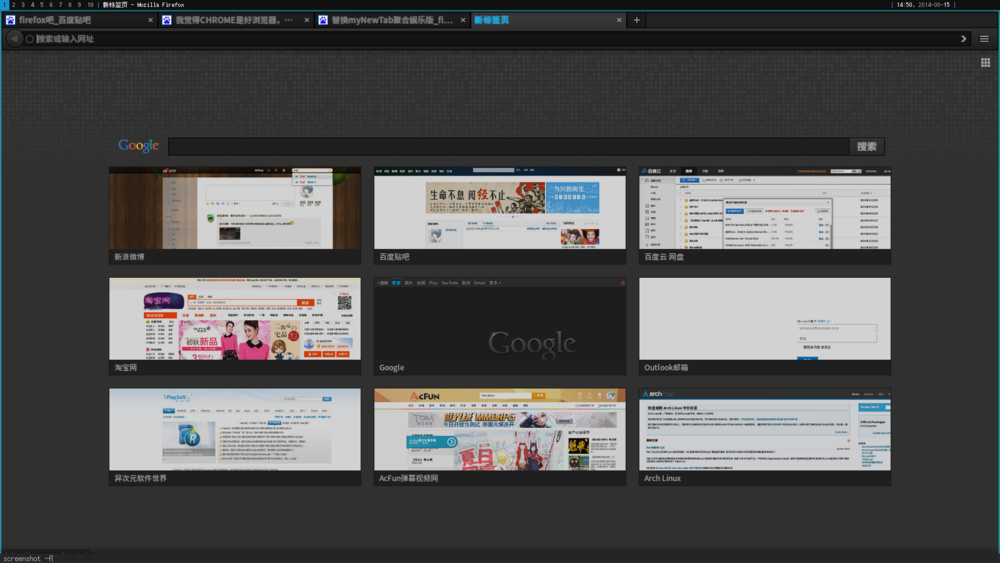
Task: Open the 百度云 网盘 thumbnail
Action: coord(765,208)
